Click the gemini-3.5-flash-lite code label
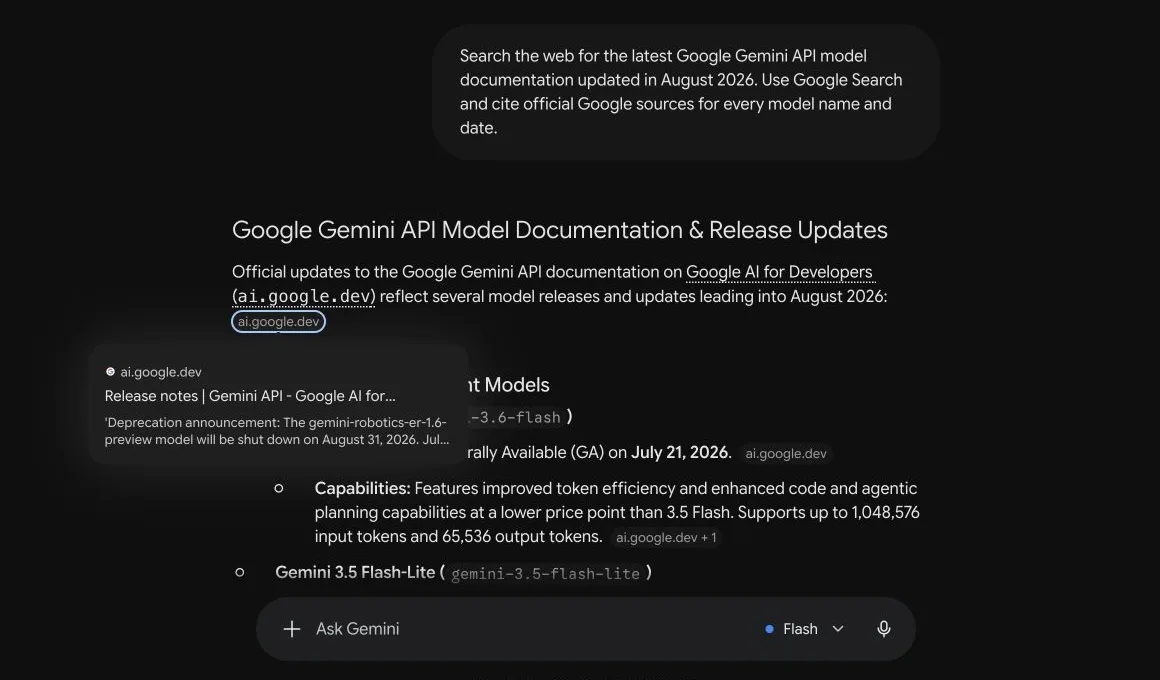Viewport: 1160px width, 680px height. [545, 573]
